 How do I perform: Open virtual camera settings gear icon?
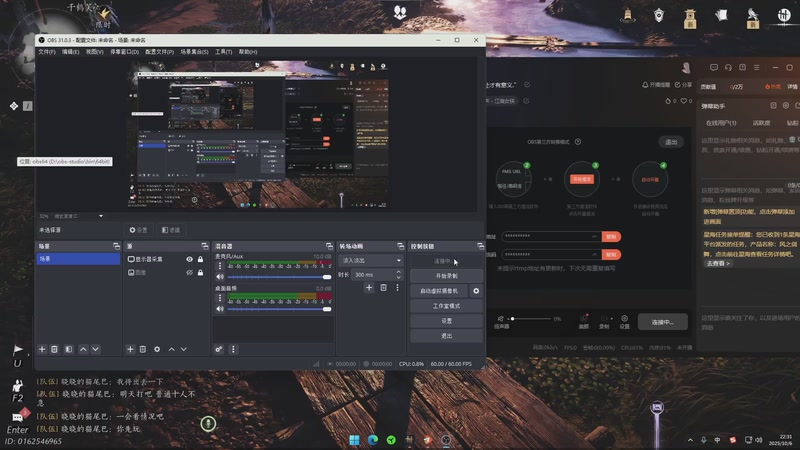point(476,291)
